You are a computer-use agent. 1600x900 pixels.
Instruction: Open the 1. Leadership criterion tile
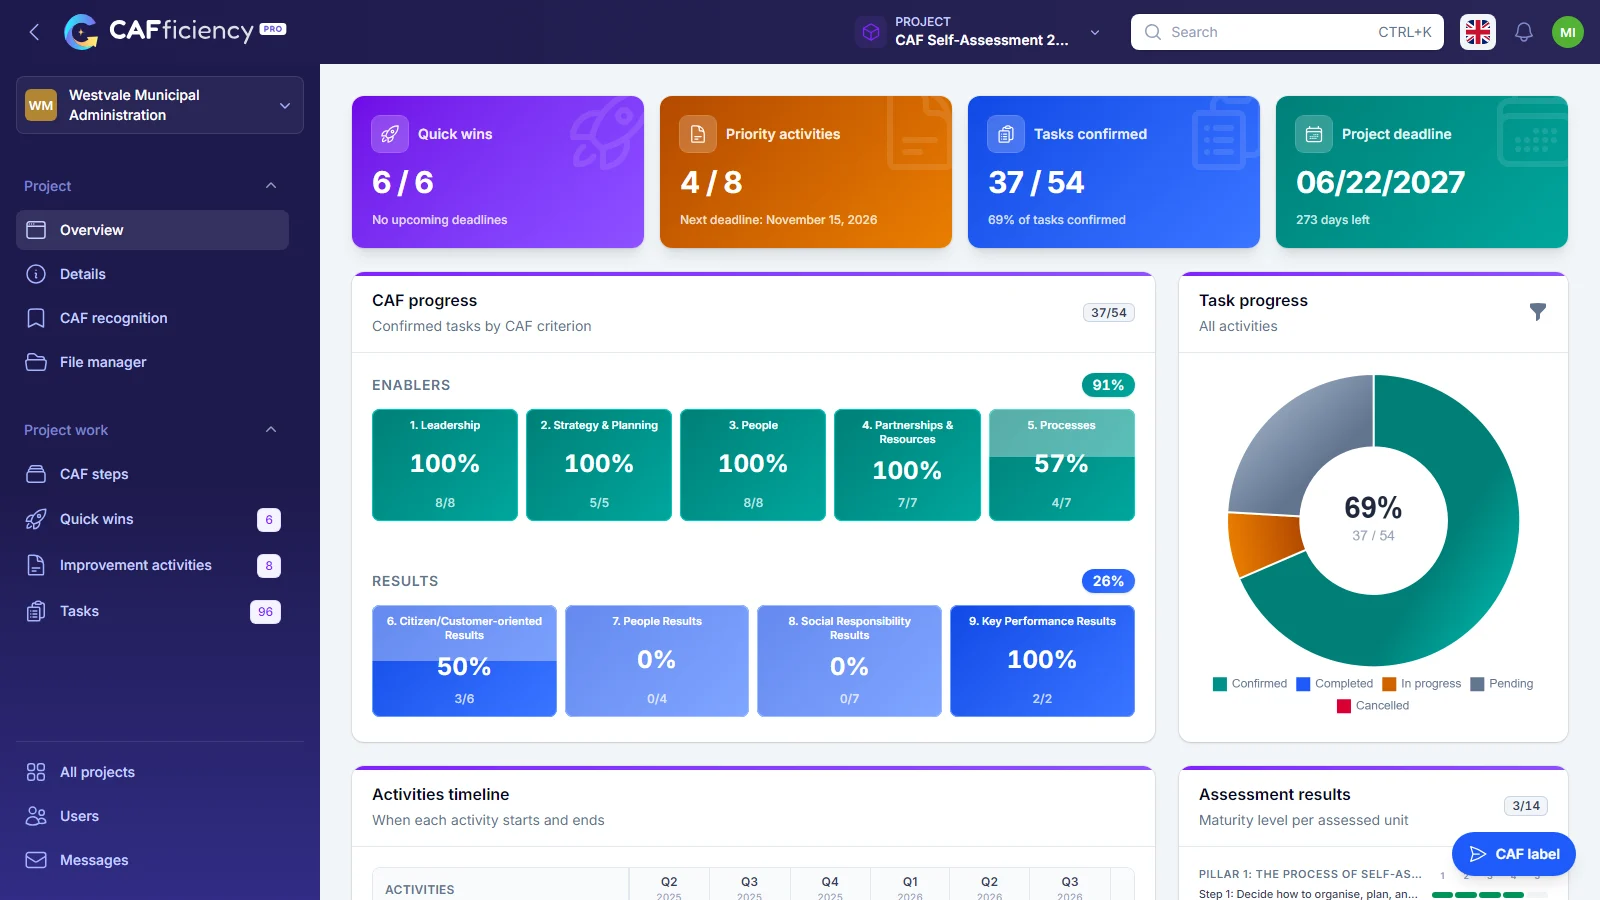pos(445,465)
